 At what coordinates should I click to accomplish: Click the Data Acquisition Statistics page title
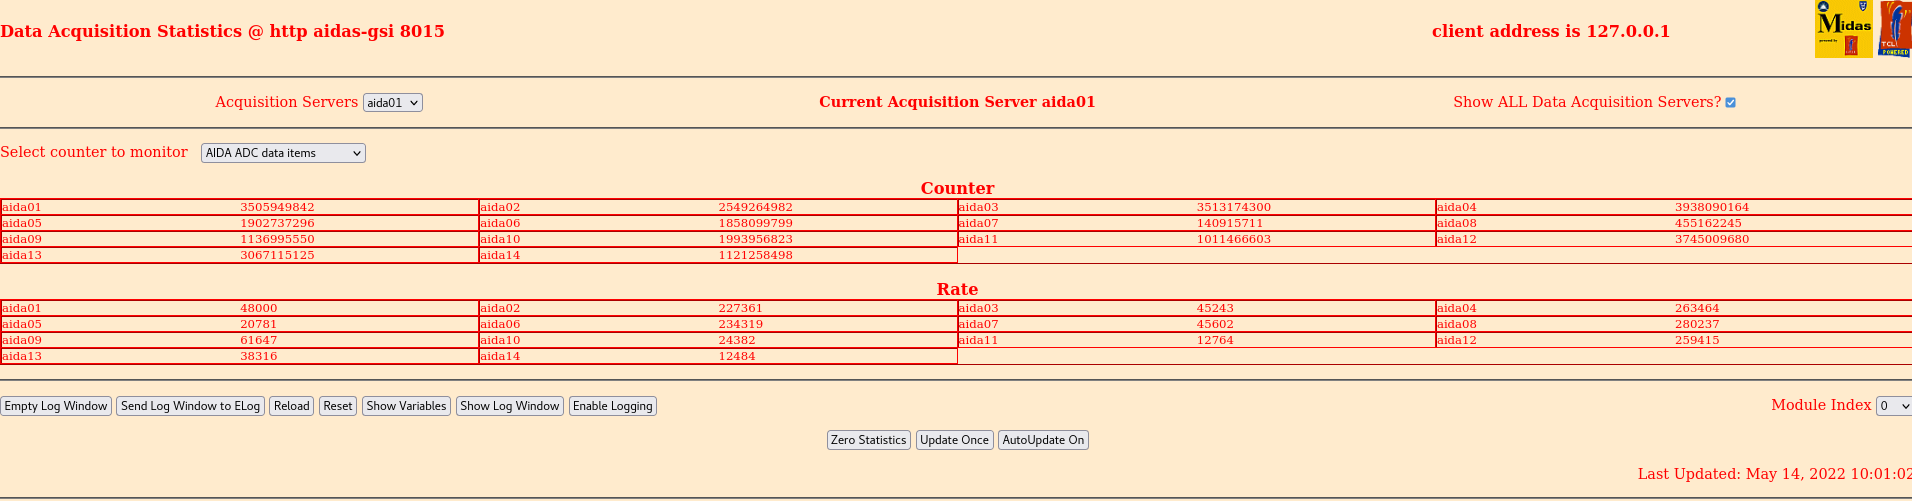pyautogui.click(x=222, y=31)
